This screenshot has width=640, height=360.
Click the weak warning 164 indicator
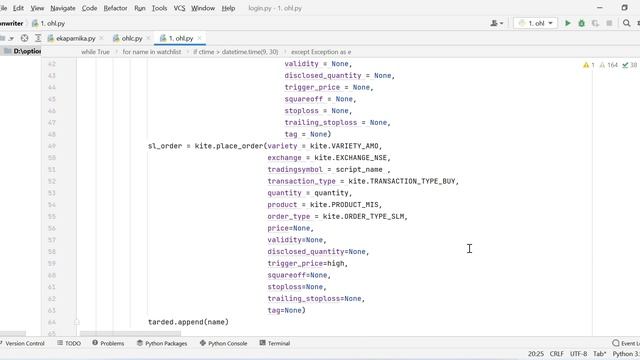point(608,65)
